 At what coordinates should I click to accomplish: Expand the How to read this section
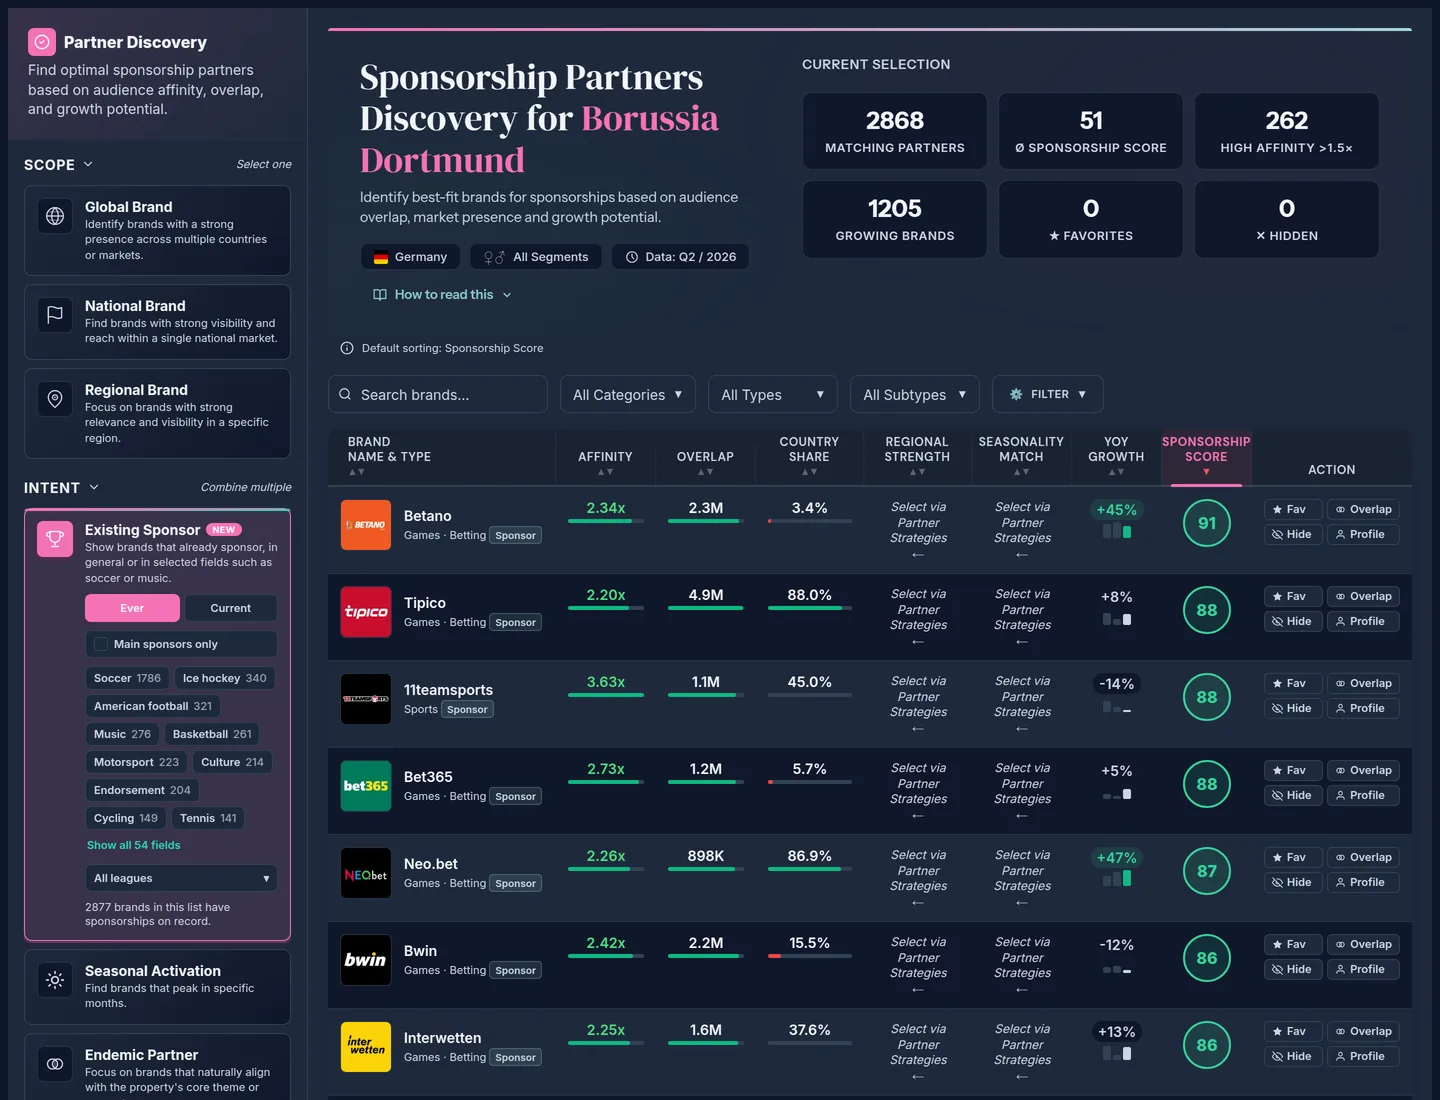[442, 295]
